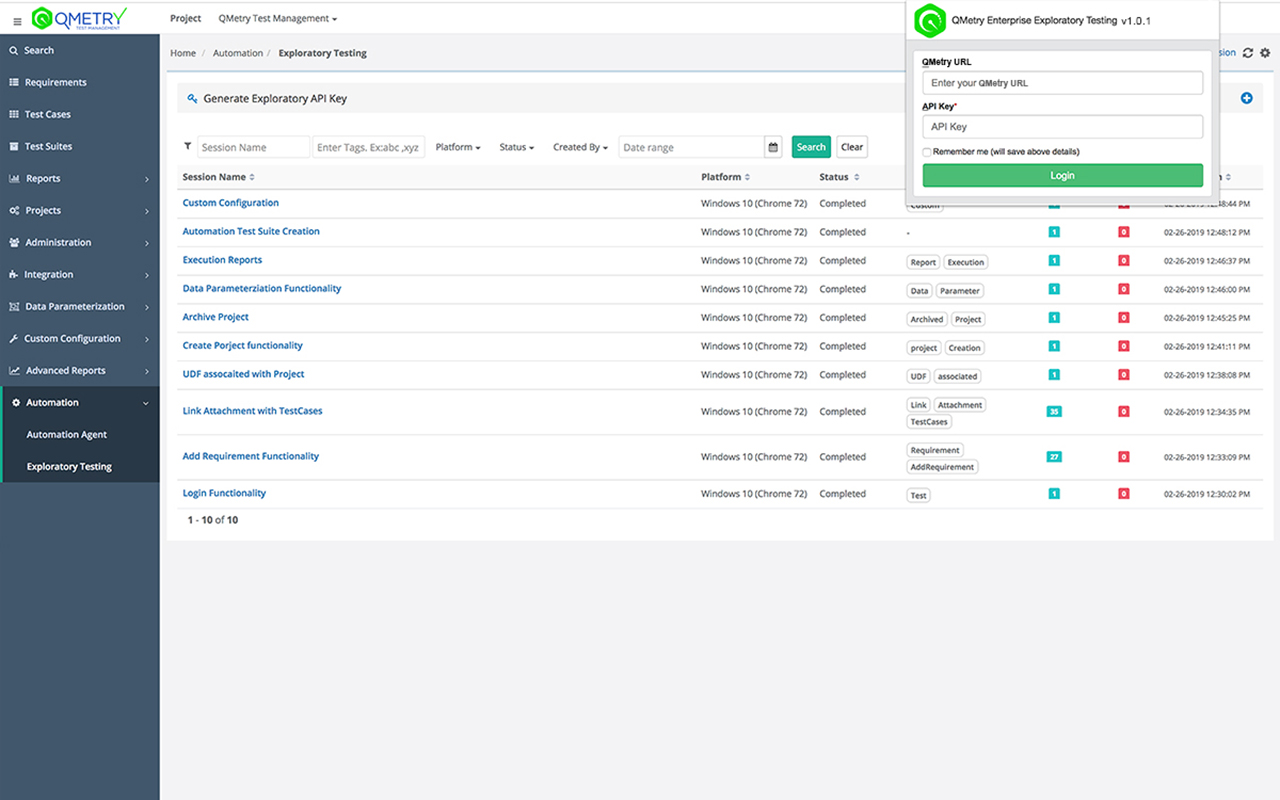Open Data Parameterziation Functionality session
Screen dimensions: 1280x800
(x=262, y=288)
